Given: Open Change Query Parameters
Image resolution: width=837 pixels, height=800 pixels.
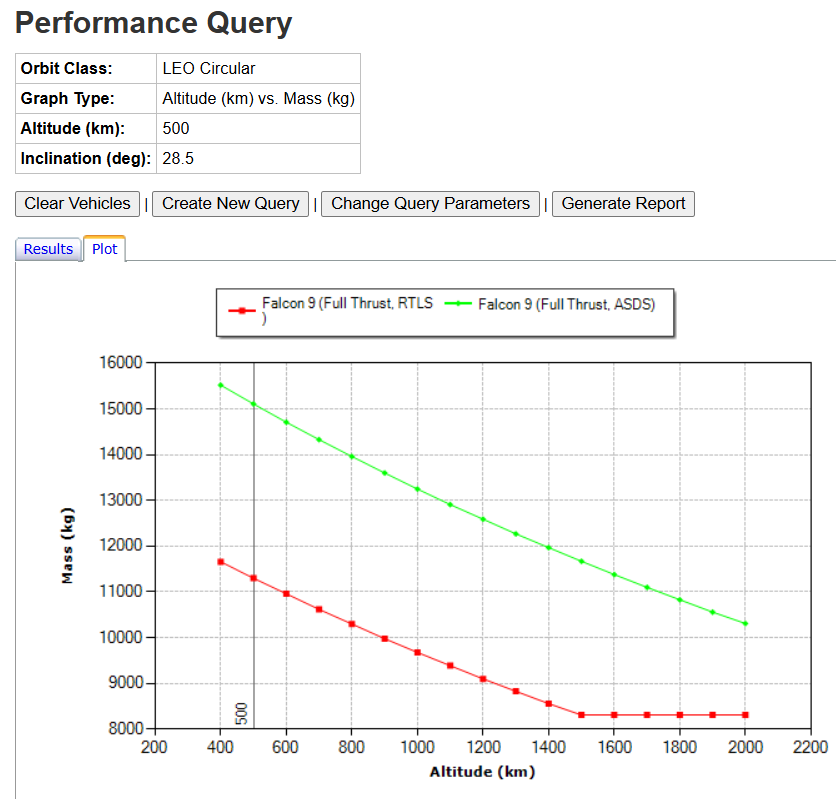Looking at the screenshot, I should tap(430, 204).
